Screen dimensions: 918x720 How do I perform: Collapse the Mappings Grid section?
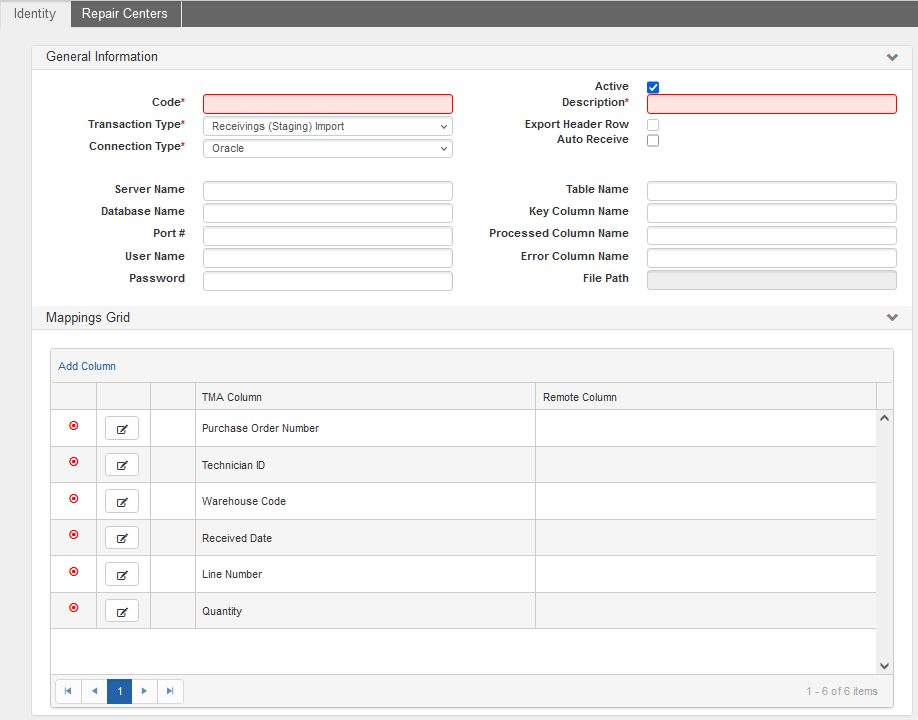tap(892, 318)
